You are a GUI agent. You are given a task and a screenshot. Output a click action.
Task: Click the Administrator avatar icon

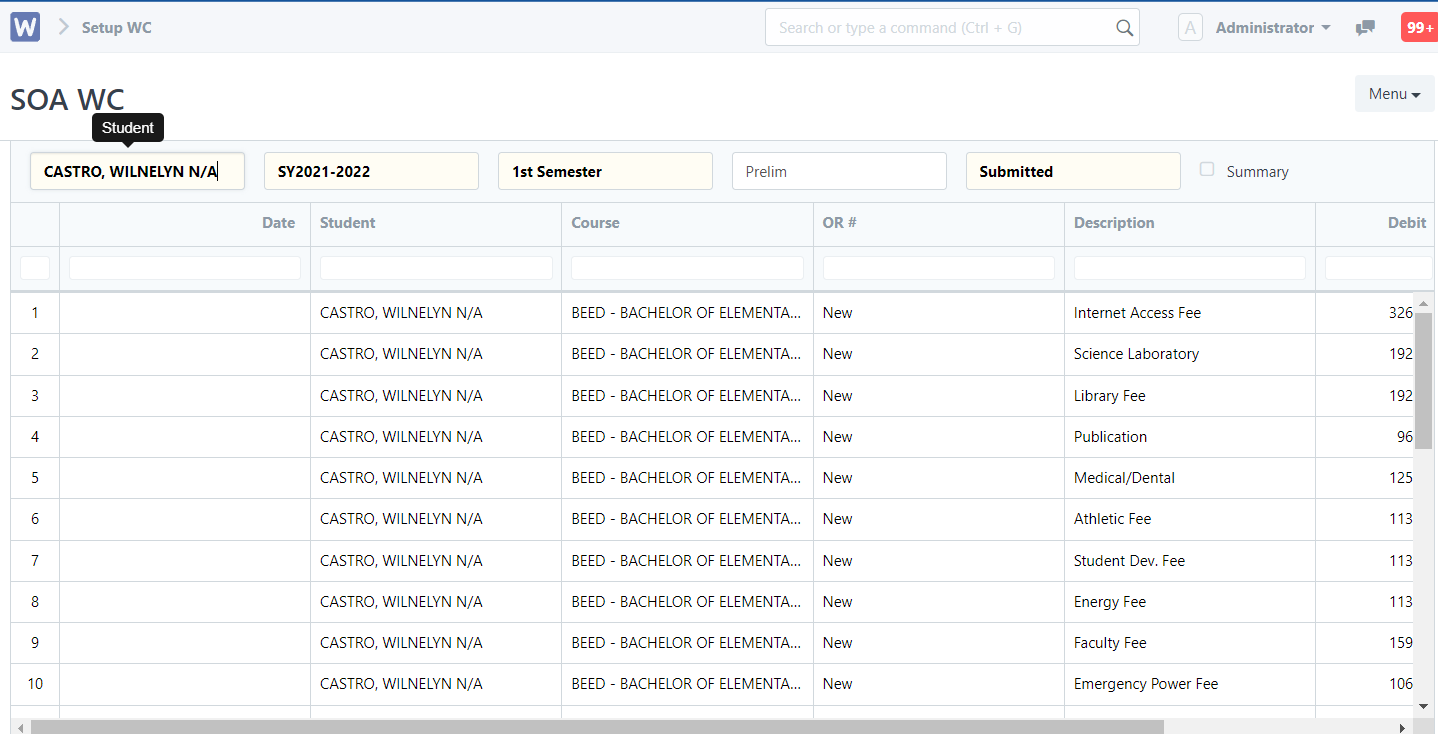pos(1189,27)
